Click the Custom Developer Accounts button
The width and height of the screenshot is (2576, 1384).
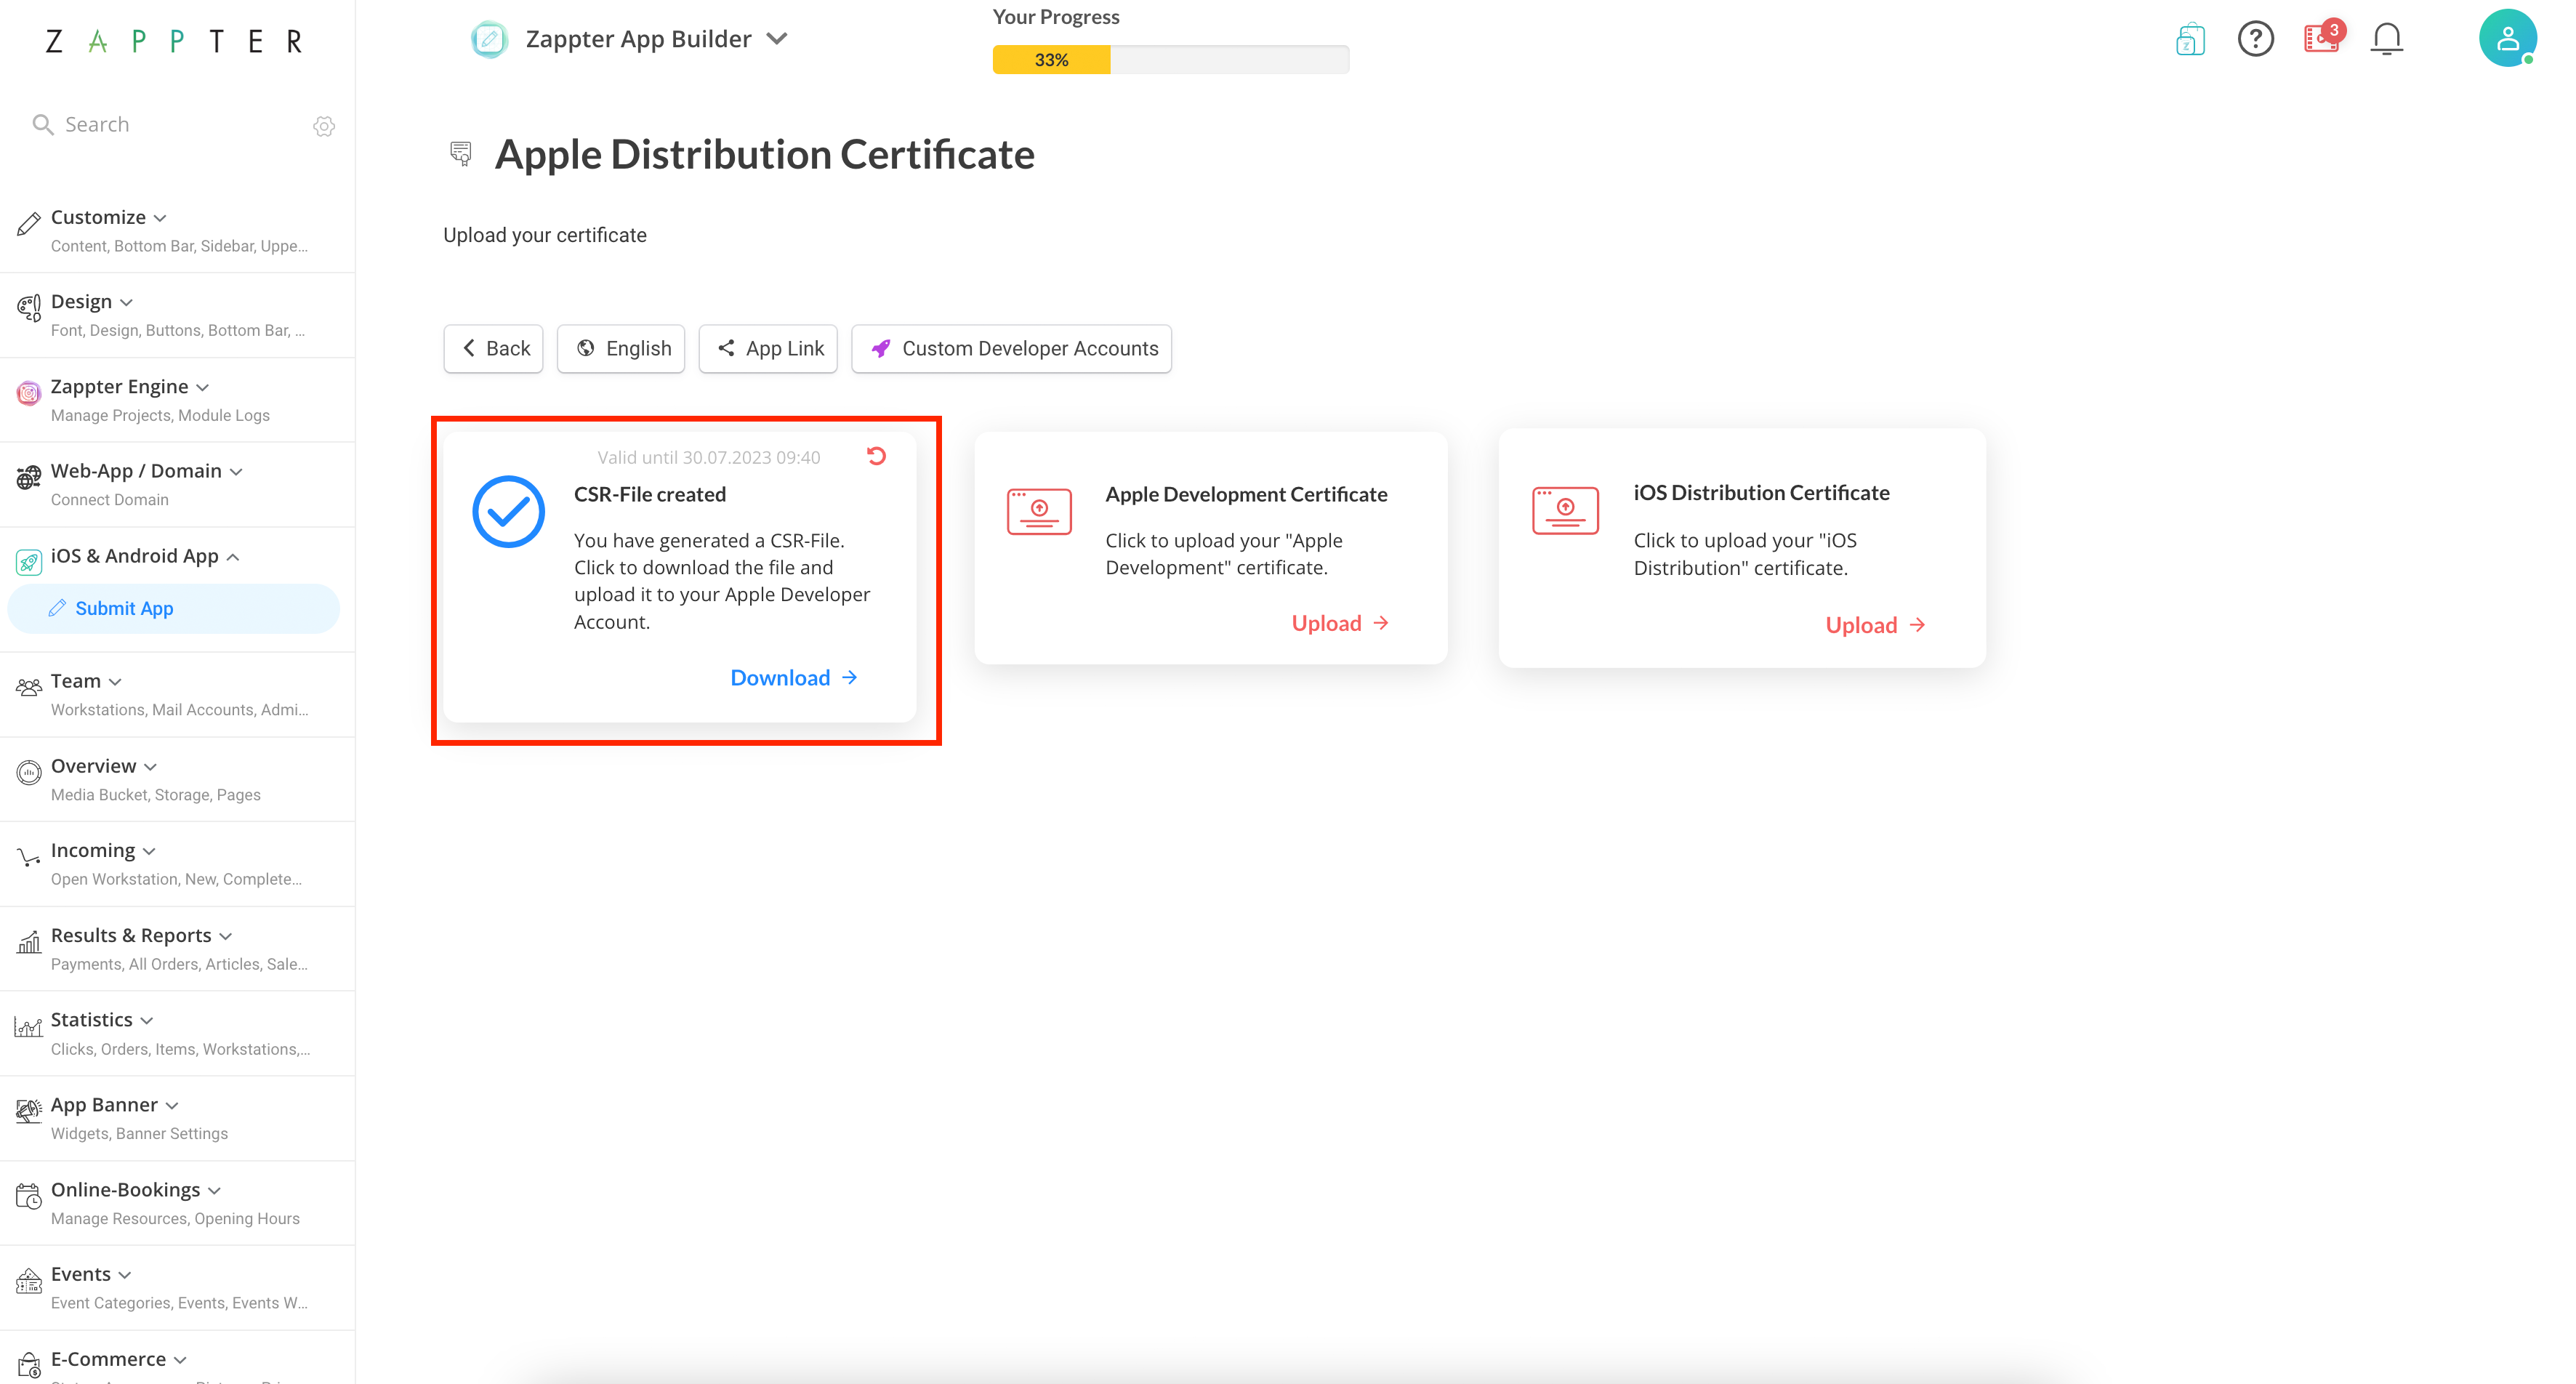click(x=1012, y=348)
